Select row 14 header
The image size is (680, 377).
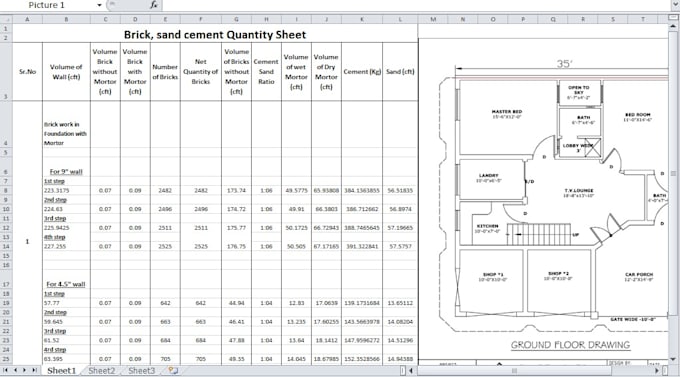click(6, 246)
